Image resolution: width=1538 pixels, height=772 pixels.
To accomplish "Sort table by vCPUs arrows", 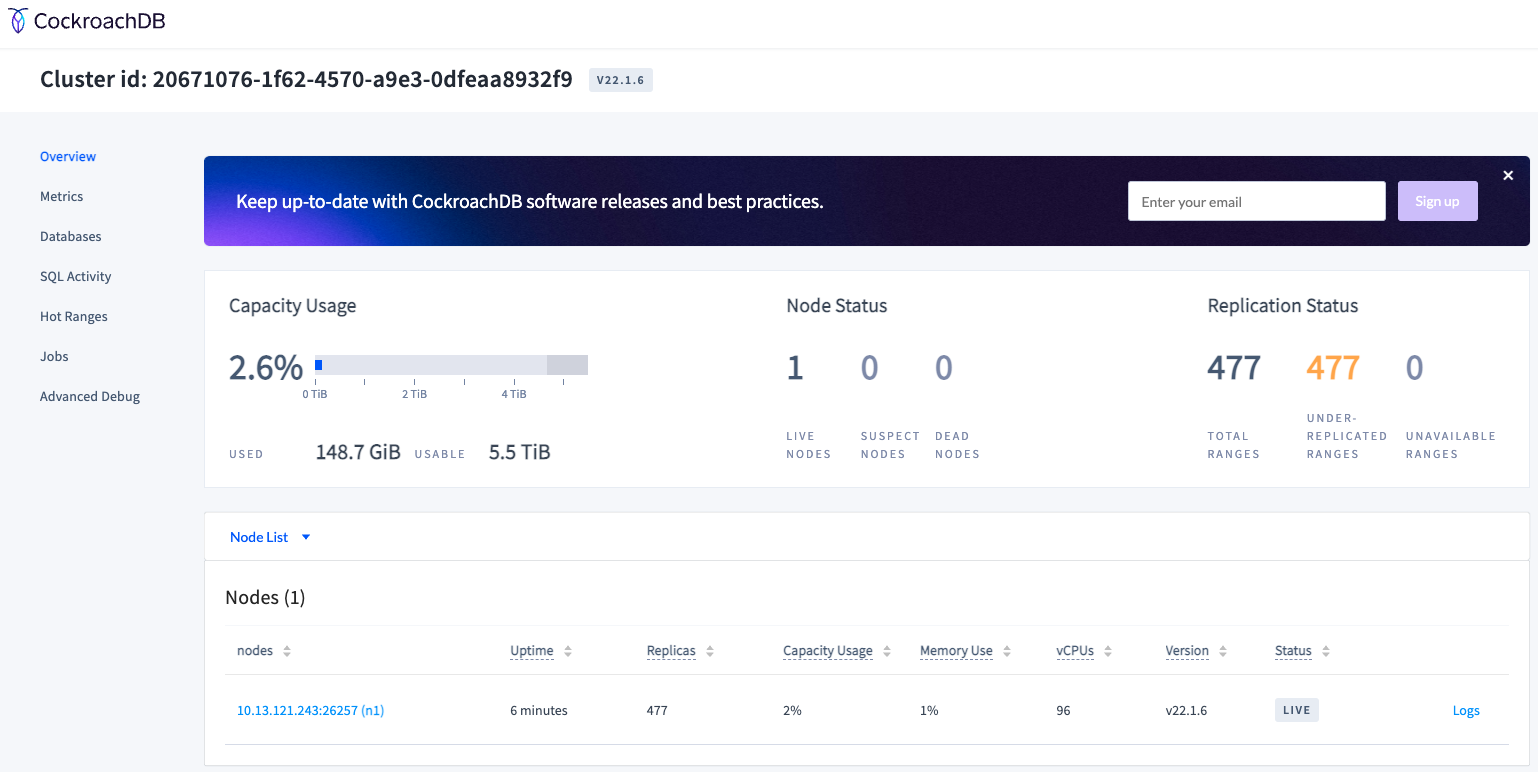I will coord(1108,651).
